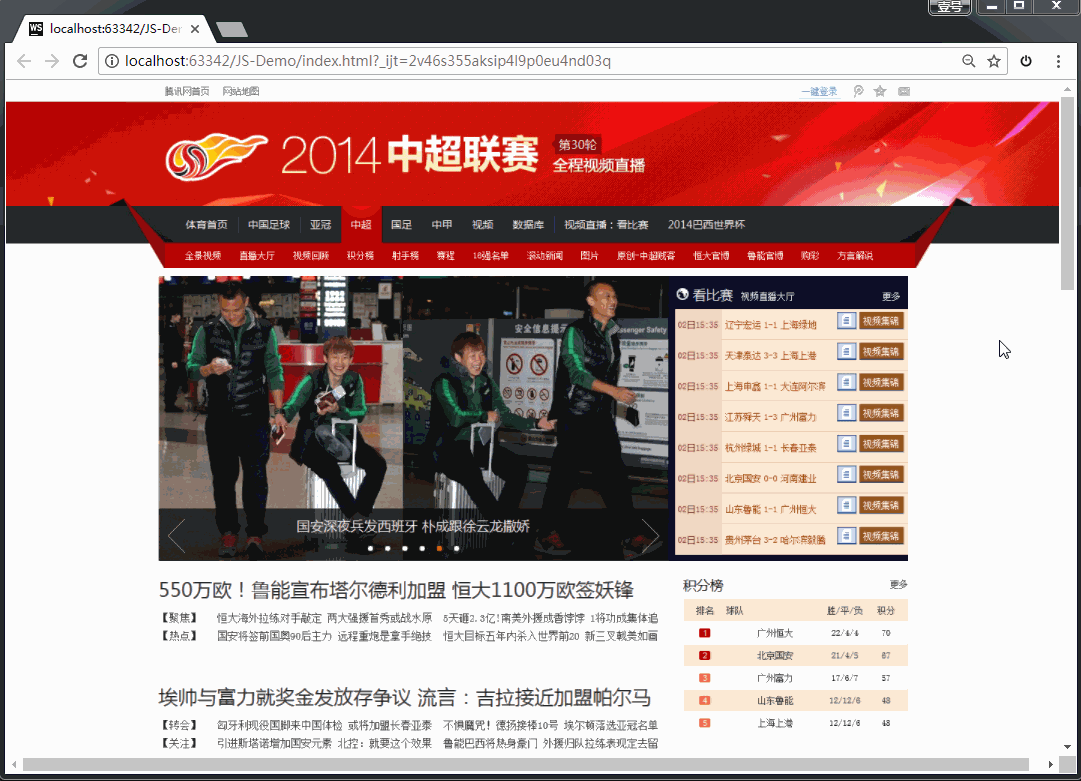Screen dimensions: 1081x781
Task: Click the zoom magnifier icon in address bar
Action: pyautogui.click(x=969, y=61)
